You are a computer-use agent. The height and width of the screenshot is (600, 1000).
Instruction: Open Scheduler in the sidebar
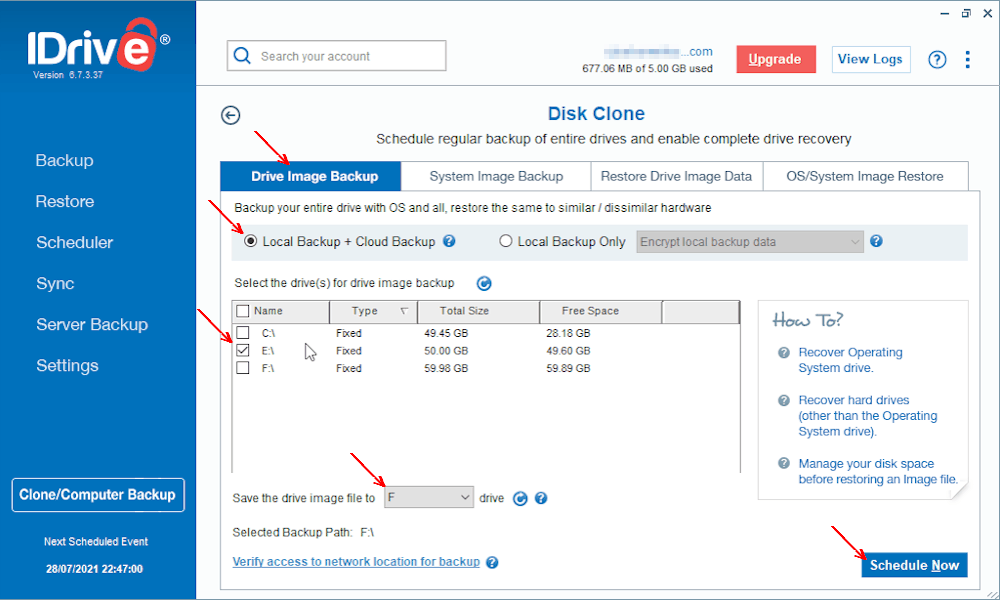[75, 242]
